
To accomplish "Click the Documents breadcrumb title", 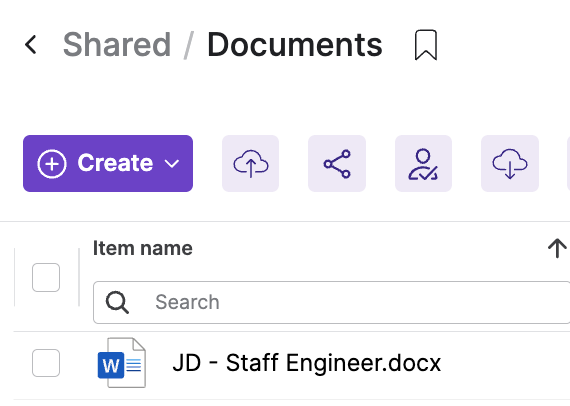I will click(295, 45).
